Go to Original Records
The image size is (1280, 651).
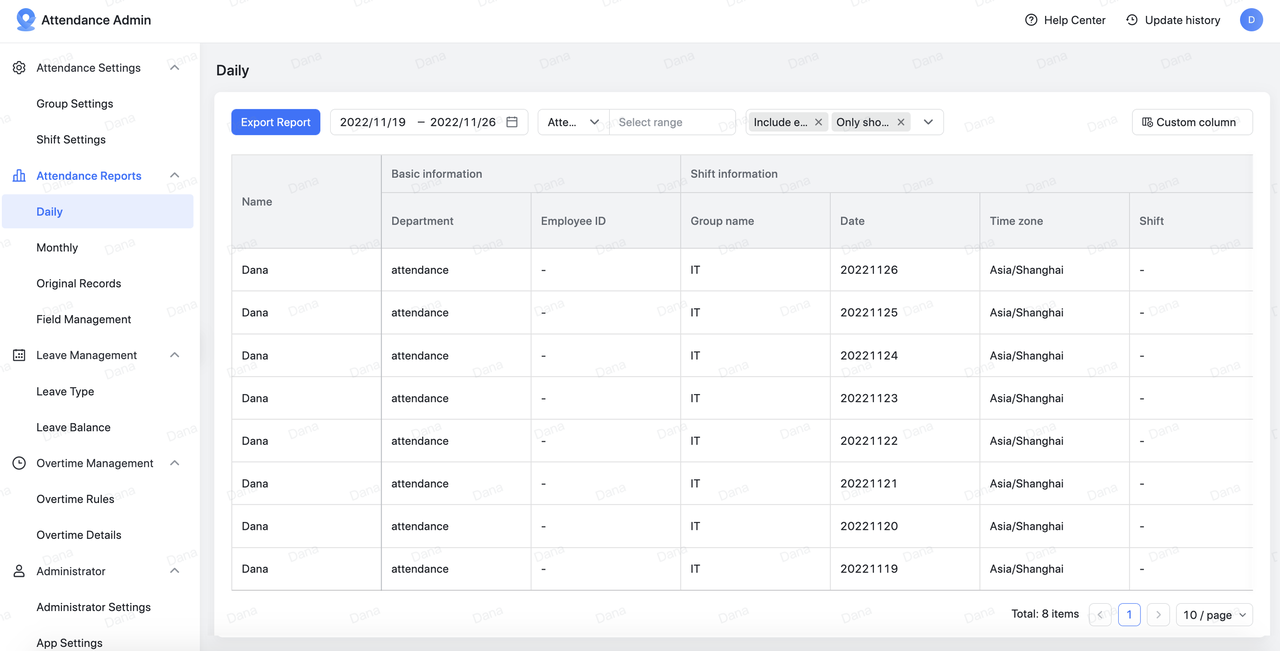pos(79,284)
